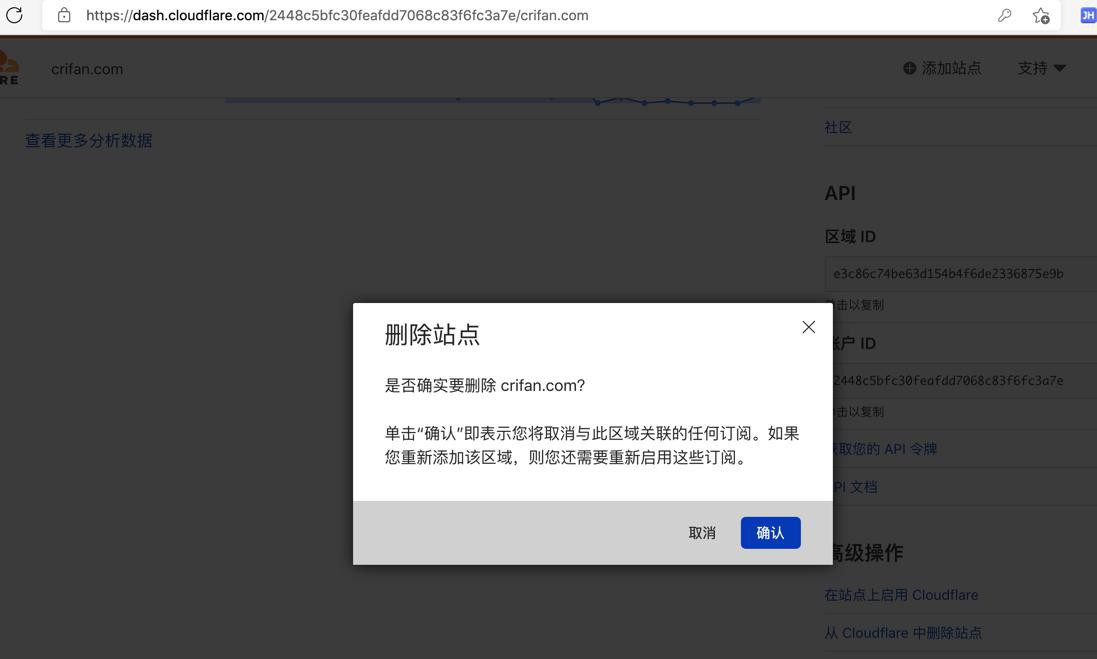Click the Cloudflare logo
Viewport: 1097px width, 659px height.
(x=9, y=68)
